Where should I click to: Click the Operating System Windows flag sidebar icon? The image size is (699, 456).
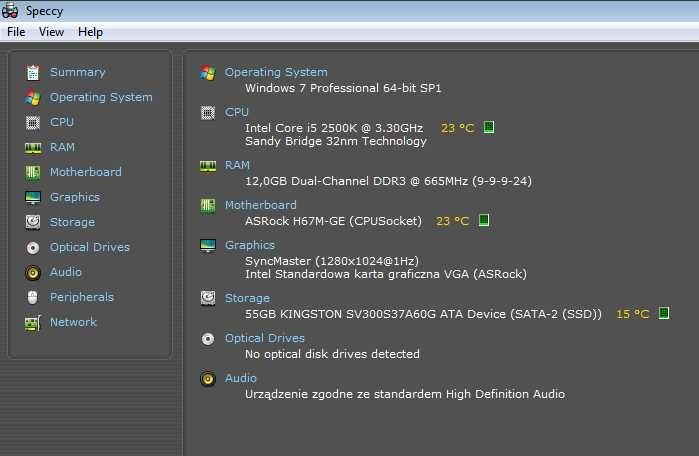coord(33,97)
